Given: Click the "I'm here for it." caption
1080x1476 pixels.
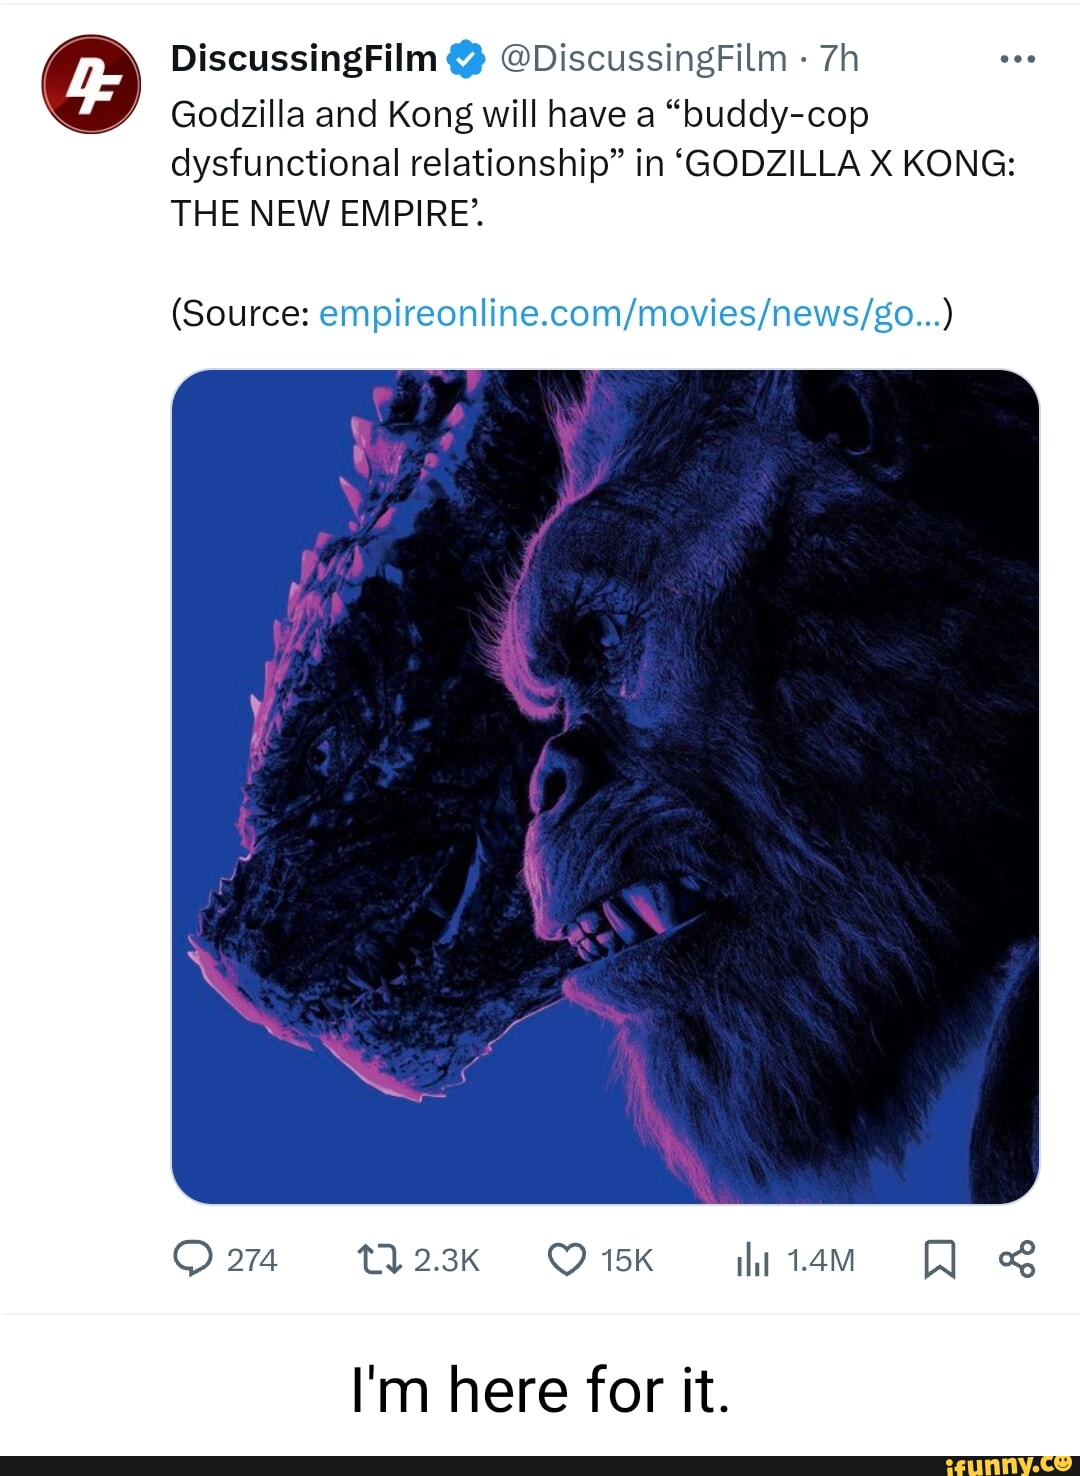Looking at the screenshot, I should (540, 1390).
